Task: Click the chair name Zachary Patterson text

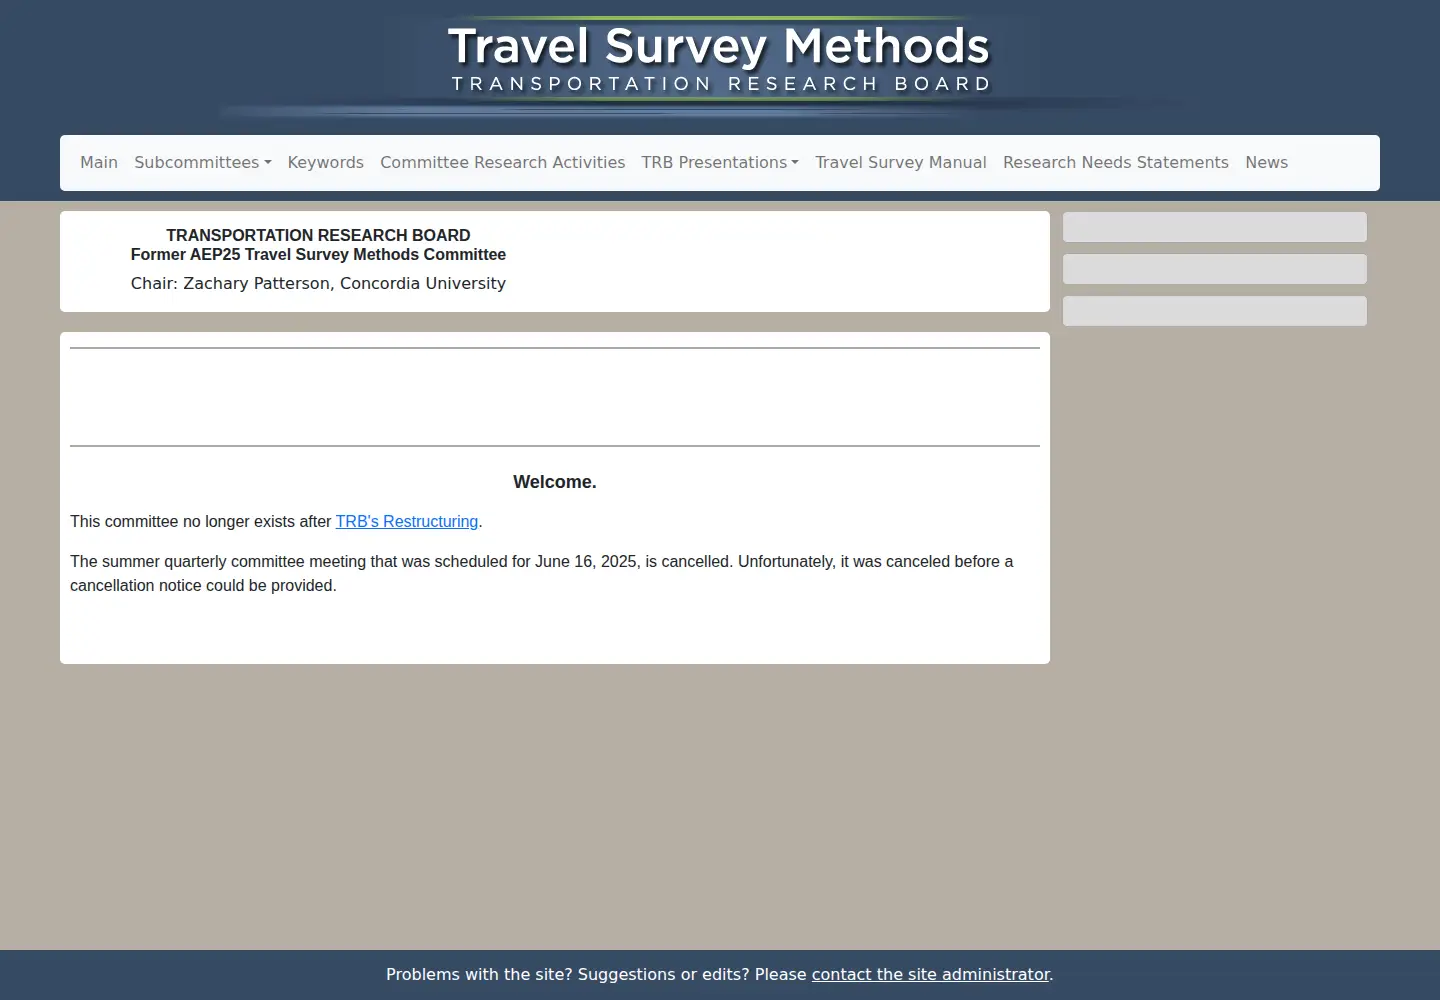Action: pos(257,283)
